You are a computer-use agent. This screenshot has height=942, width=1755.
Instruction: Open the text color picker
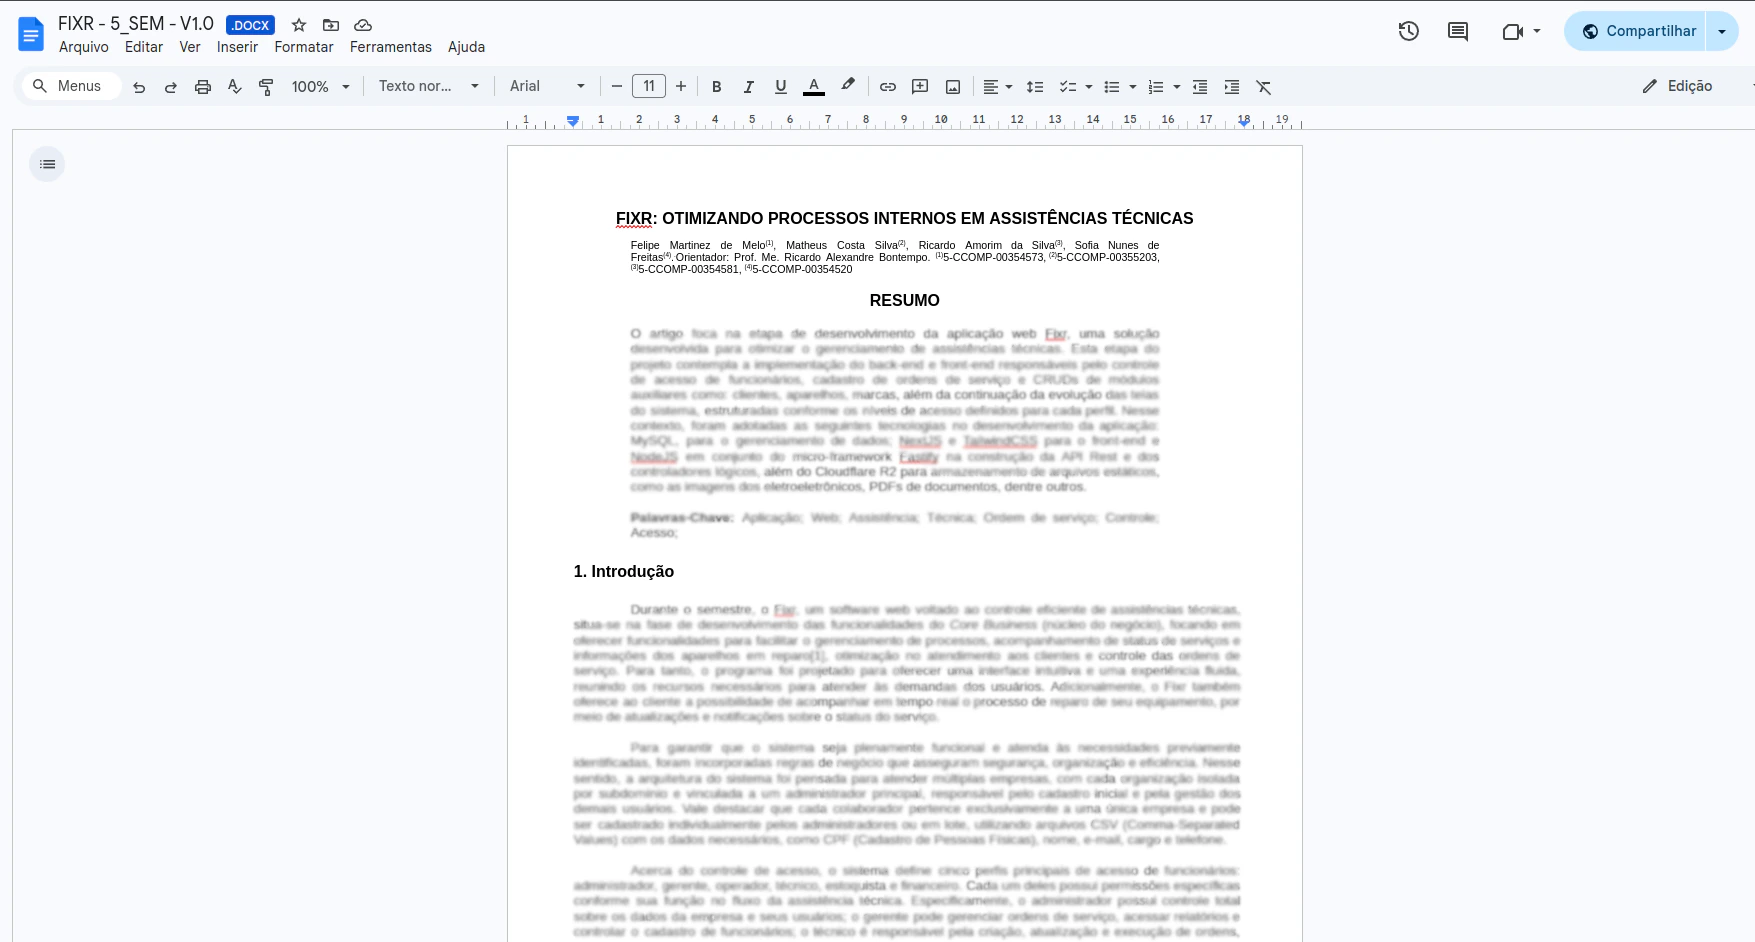(814, 87)
